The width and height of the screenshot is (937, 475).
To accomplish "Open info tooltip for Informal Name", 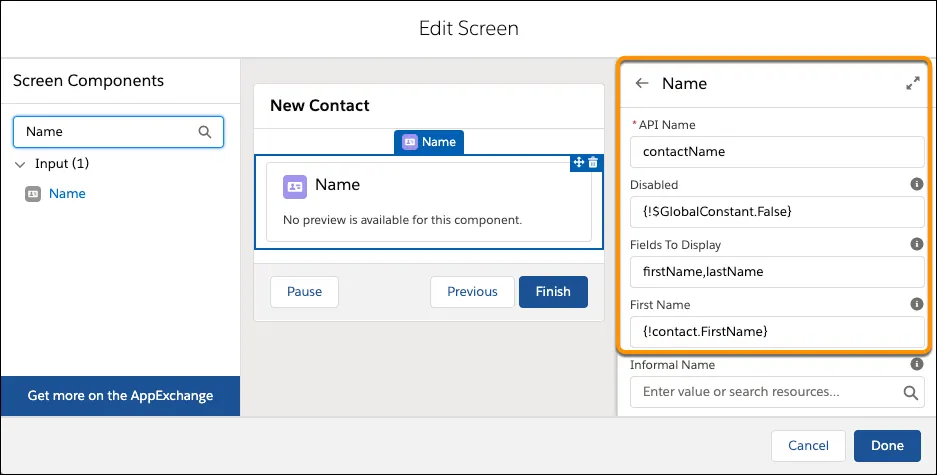I will (916, 365).
